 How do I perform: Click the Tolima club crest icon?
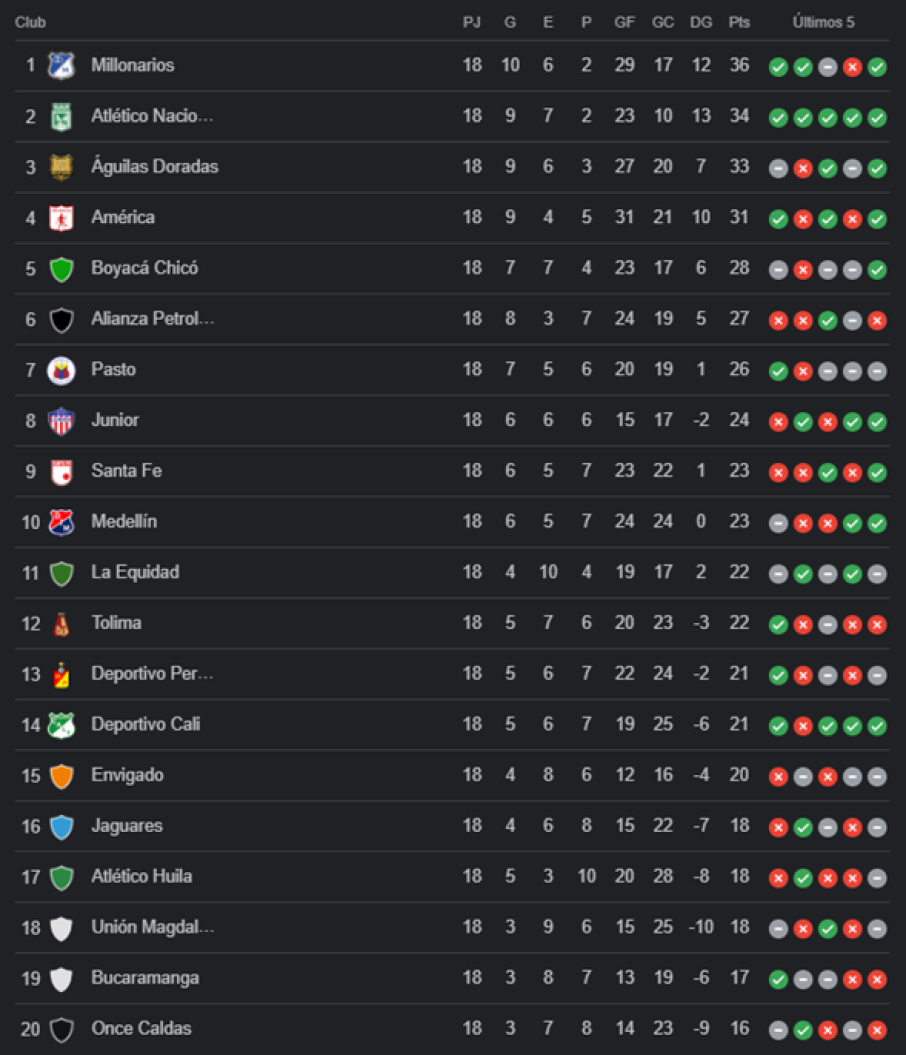[x=62, y=624]
